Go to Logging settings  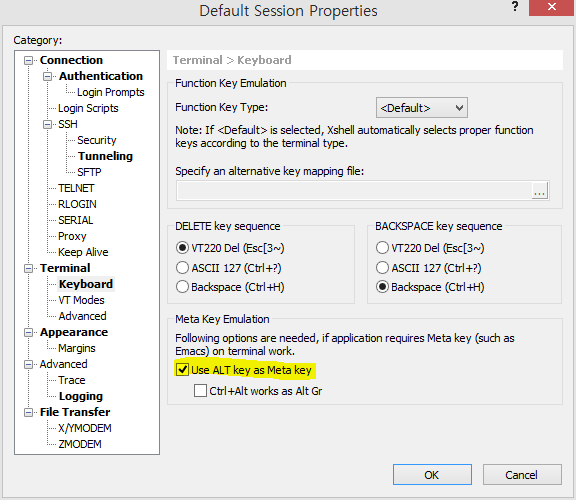coord(81,396)
